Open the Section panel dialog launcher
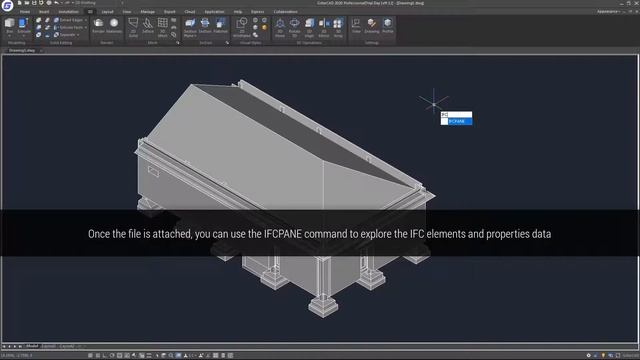Viewport: 640px width, 360px height. (x=227, y=42)
